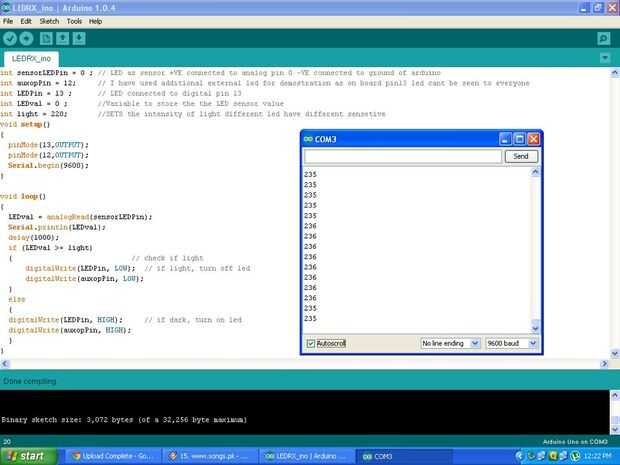Click editor vertical scroll down arrow
620x465 pixels.
(615, 353)
